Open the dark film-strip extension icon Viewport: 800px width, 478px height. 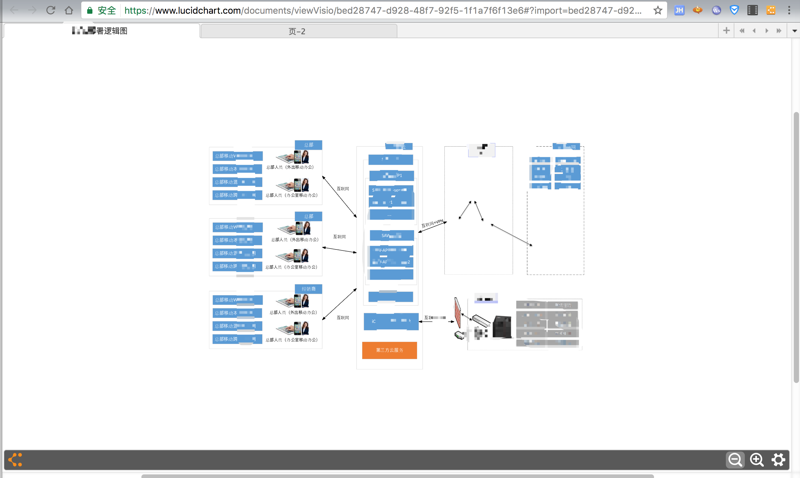pyautogui.click(x=753, y=10)
